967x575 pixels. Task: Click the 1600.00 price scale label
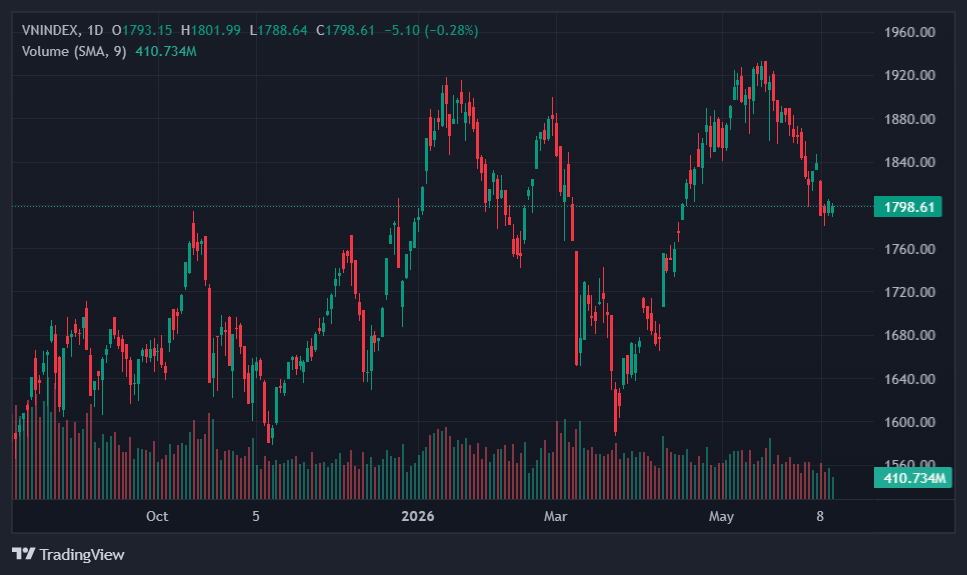[x=910, y=423]
